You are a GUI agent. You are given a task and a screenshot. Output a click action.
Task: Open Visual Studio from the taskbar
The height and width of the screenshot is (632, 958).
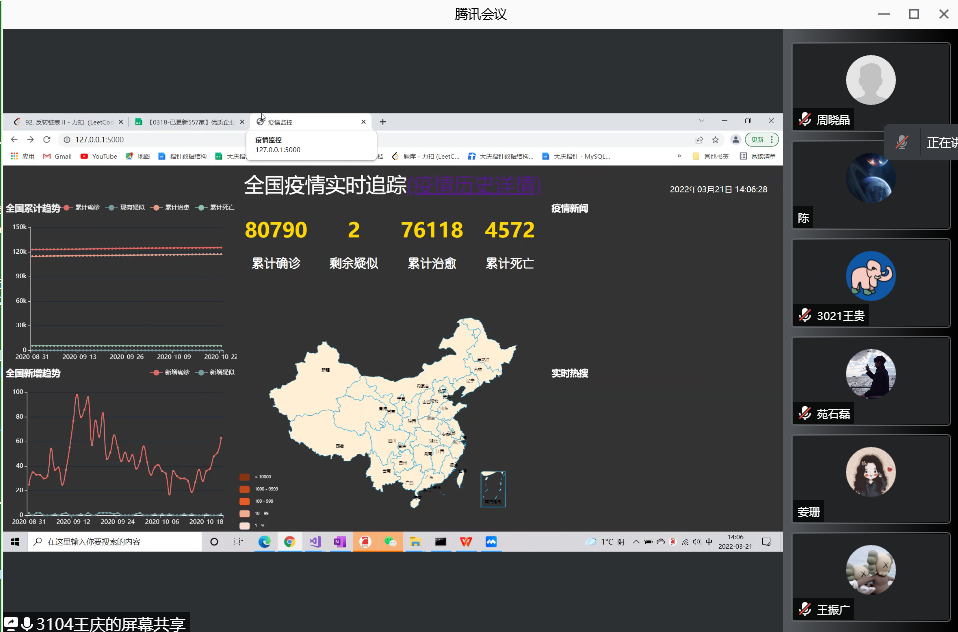pos(314,541)
